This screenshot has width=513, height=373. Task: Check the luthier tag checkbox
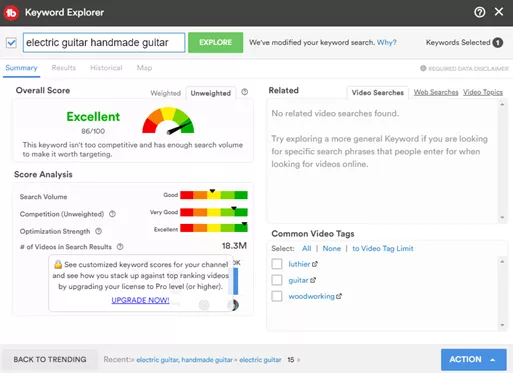click(277, 264)
